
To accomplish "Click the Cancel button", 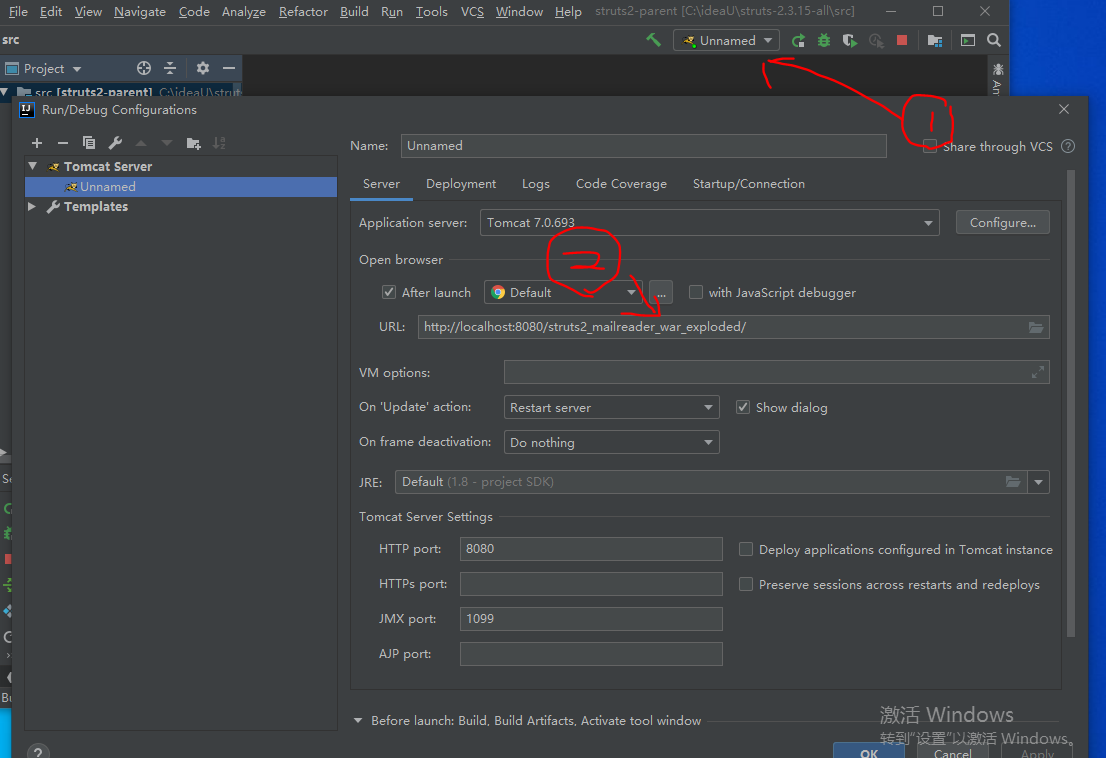I will (952, 752).
